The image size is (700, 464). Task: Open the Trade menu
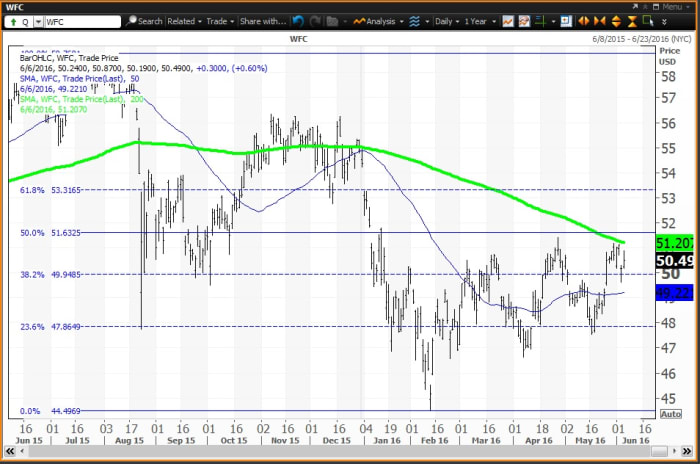tap(220, 21)
